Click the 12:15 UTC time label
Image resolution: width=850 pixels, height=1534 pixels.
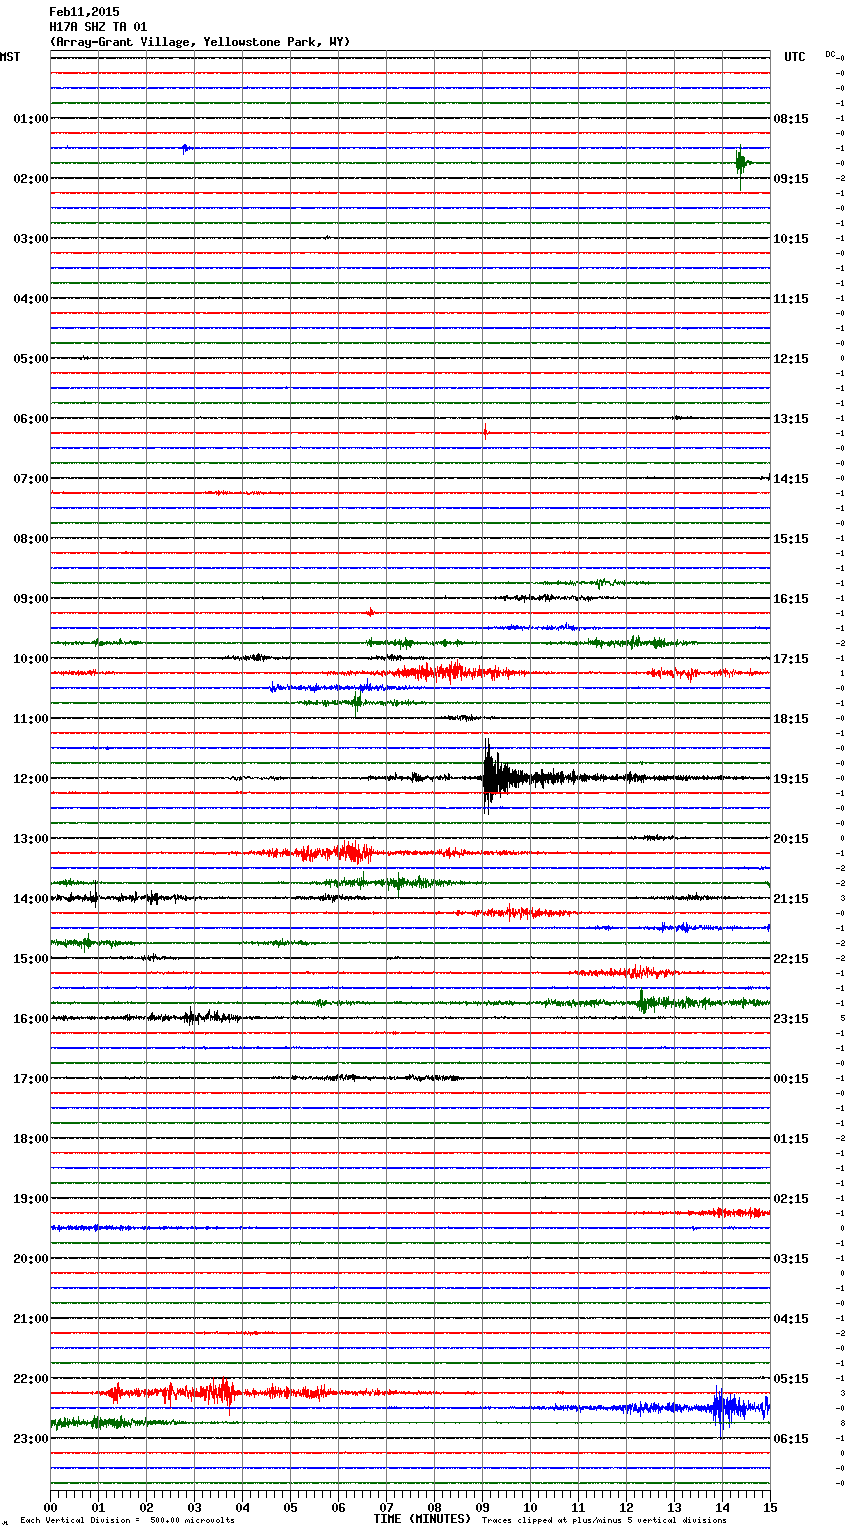pos(791,359)
